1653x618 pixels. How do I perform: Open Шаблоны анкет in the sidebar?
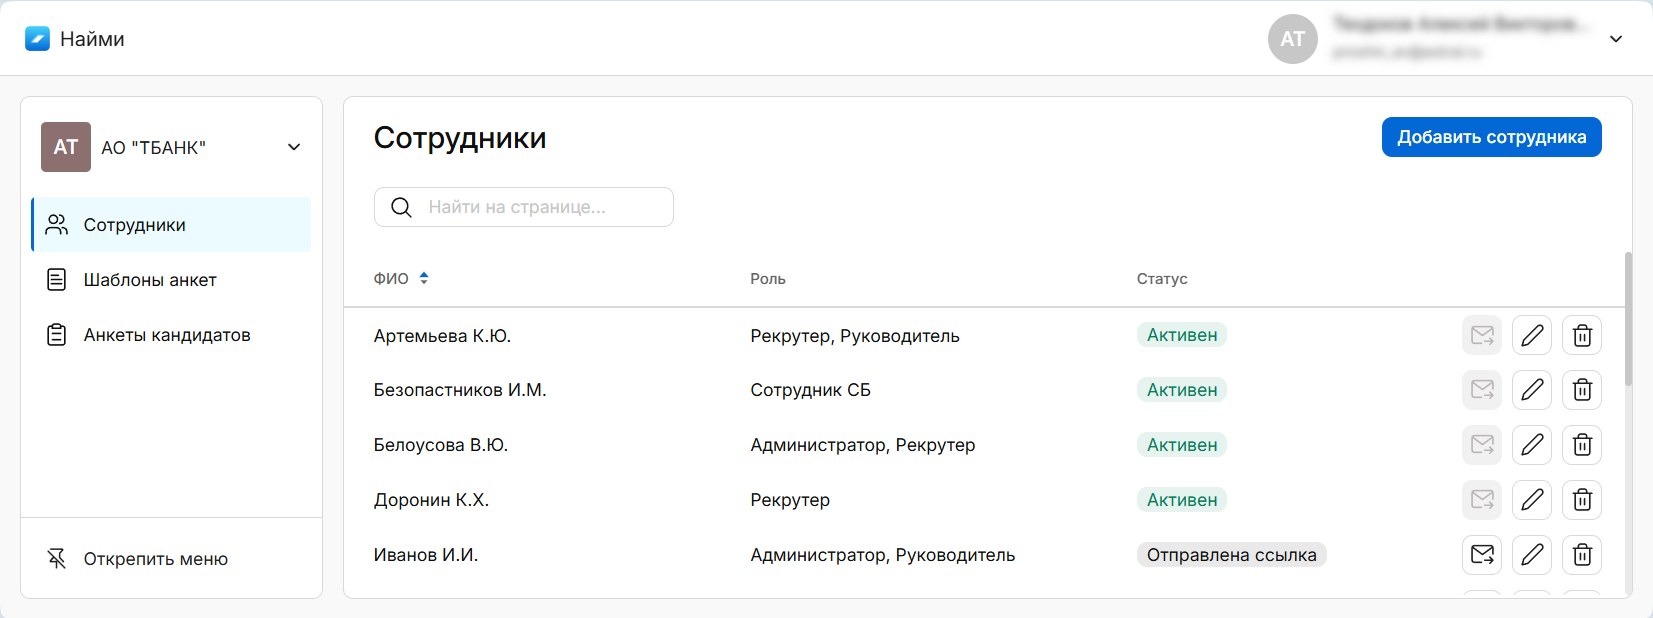coord(150,280)
